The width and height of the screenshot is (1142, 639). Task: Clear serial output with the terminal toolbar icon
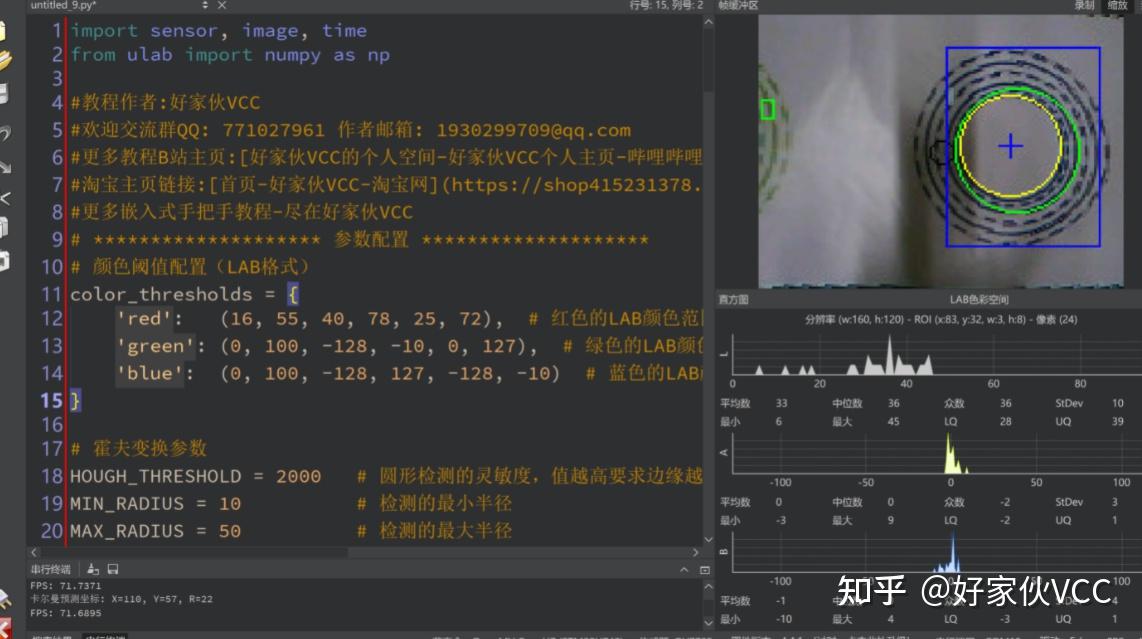coord(91,568)
